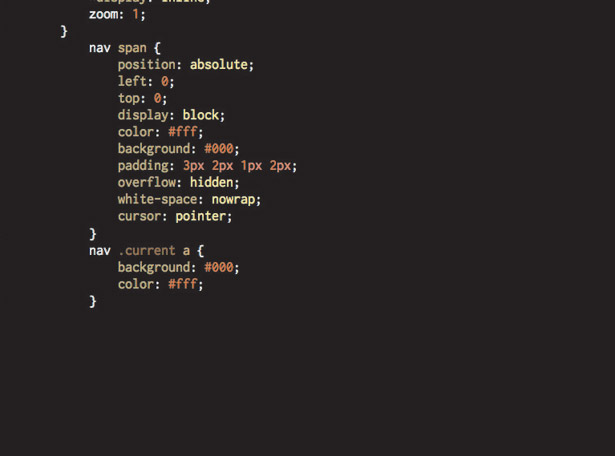Click the 'absolute' keyword value
Screen dimensions: 615x456
(x=218, y=65)
